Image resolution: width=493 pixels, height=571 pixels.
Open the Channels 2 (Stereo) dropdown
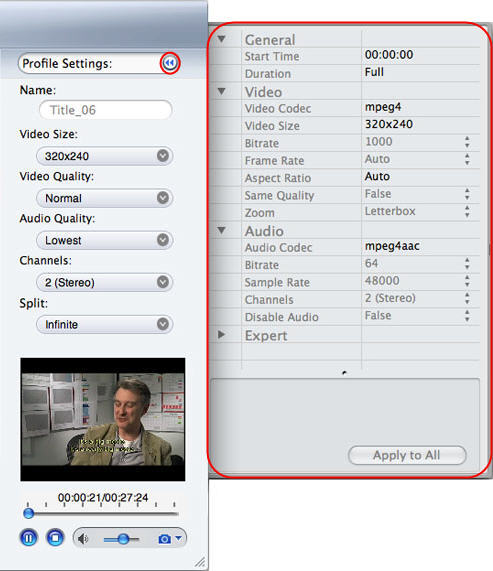coord(104,282)
